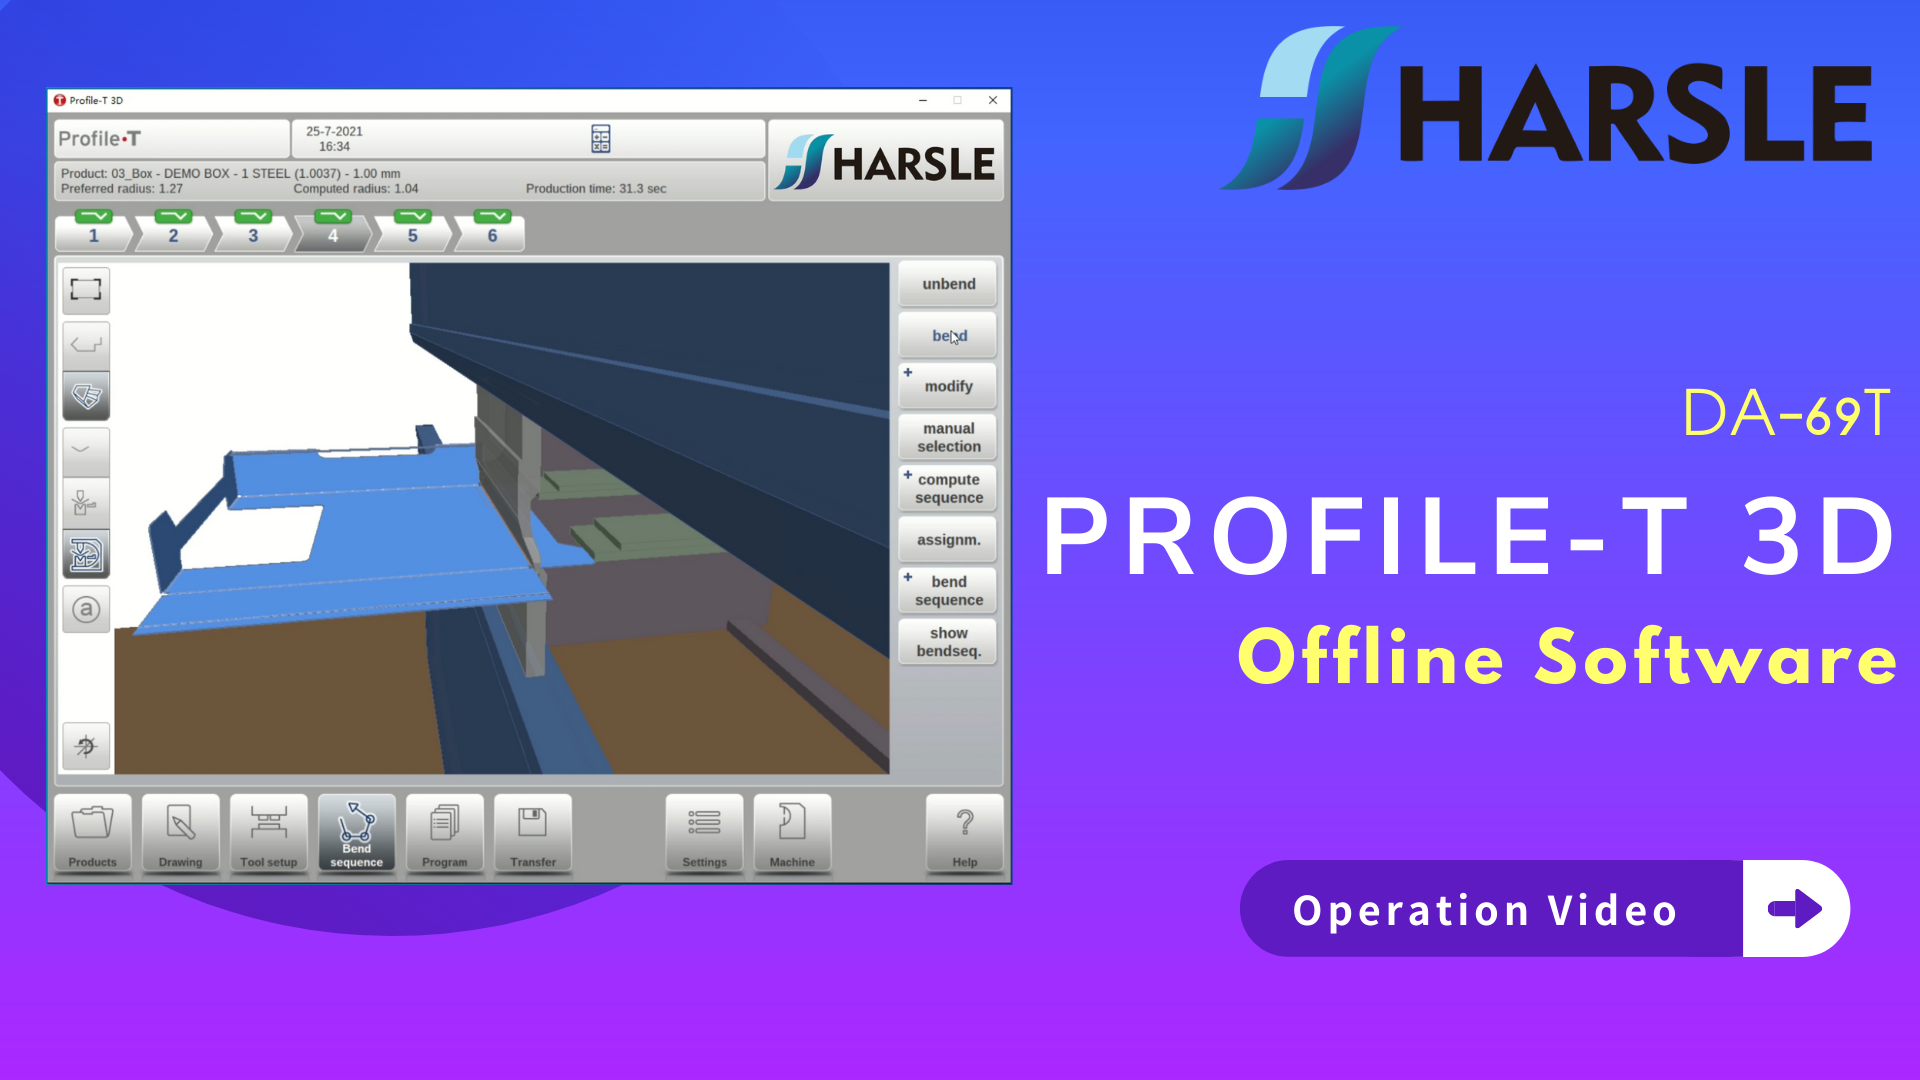
Task: Select the Program icon
Action: pos(443,833)
